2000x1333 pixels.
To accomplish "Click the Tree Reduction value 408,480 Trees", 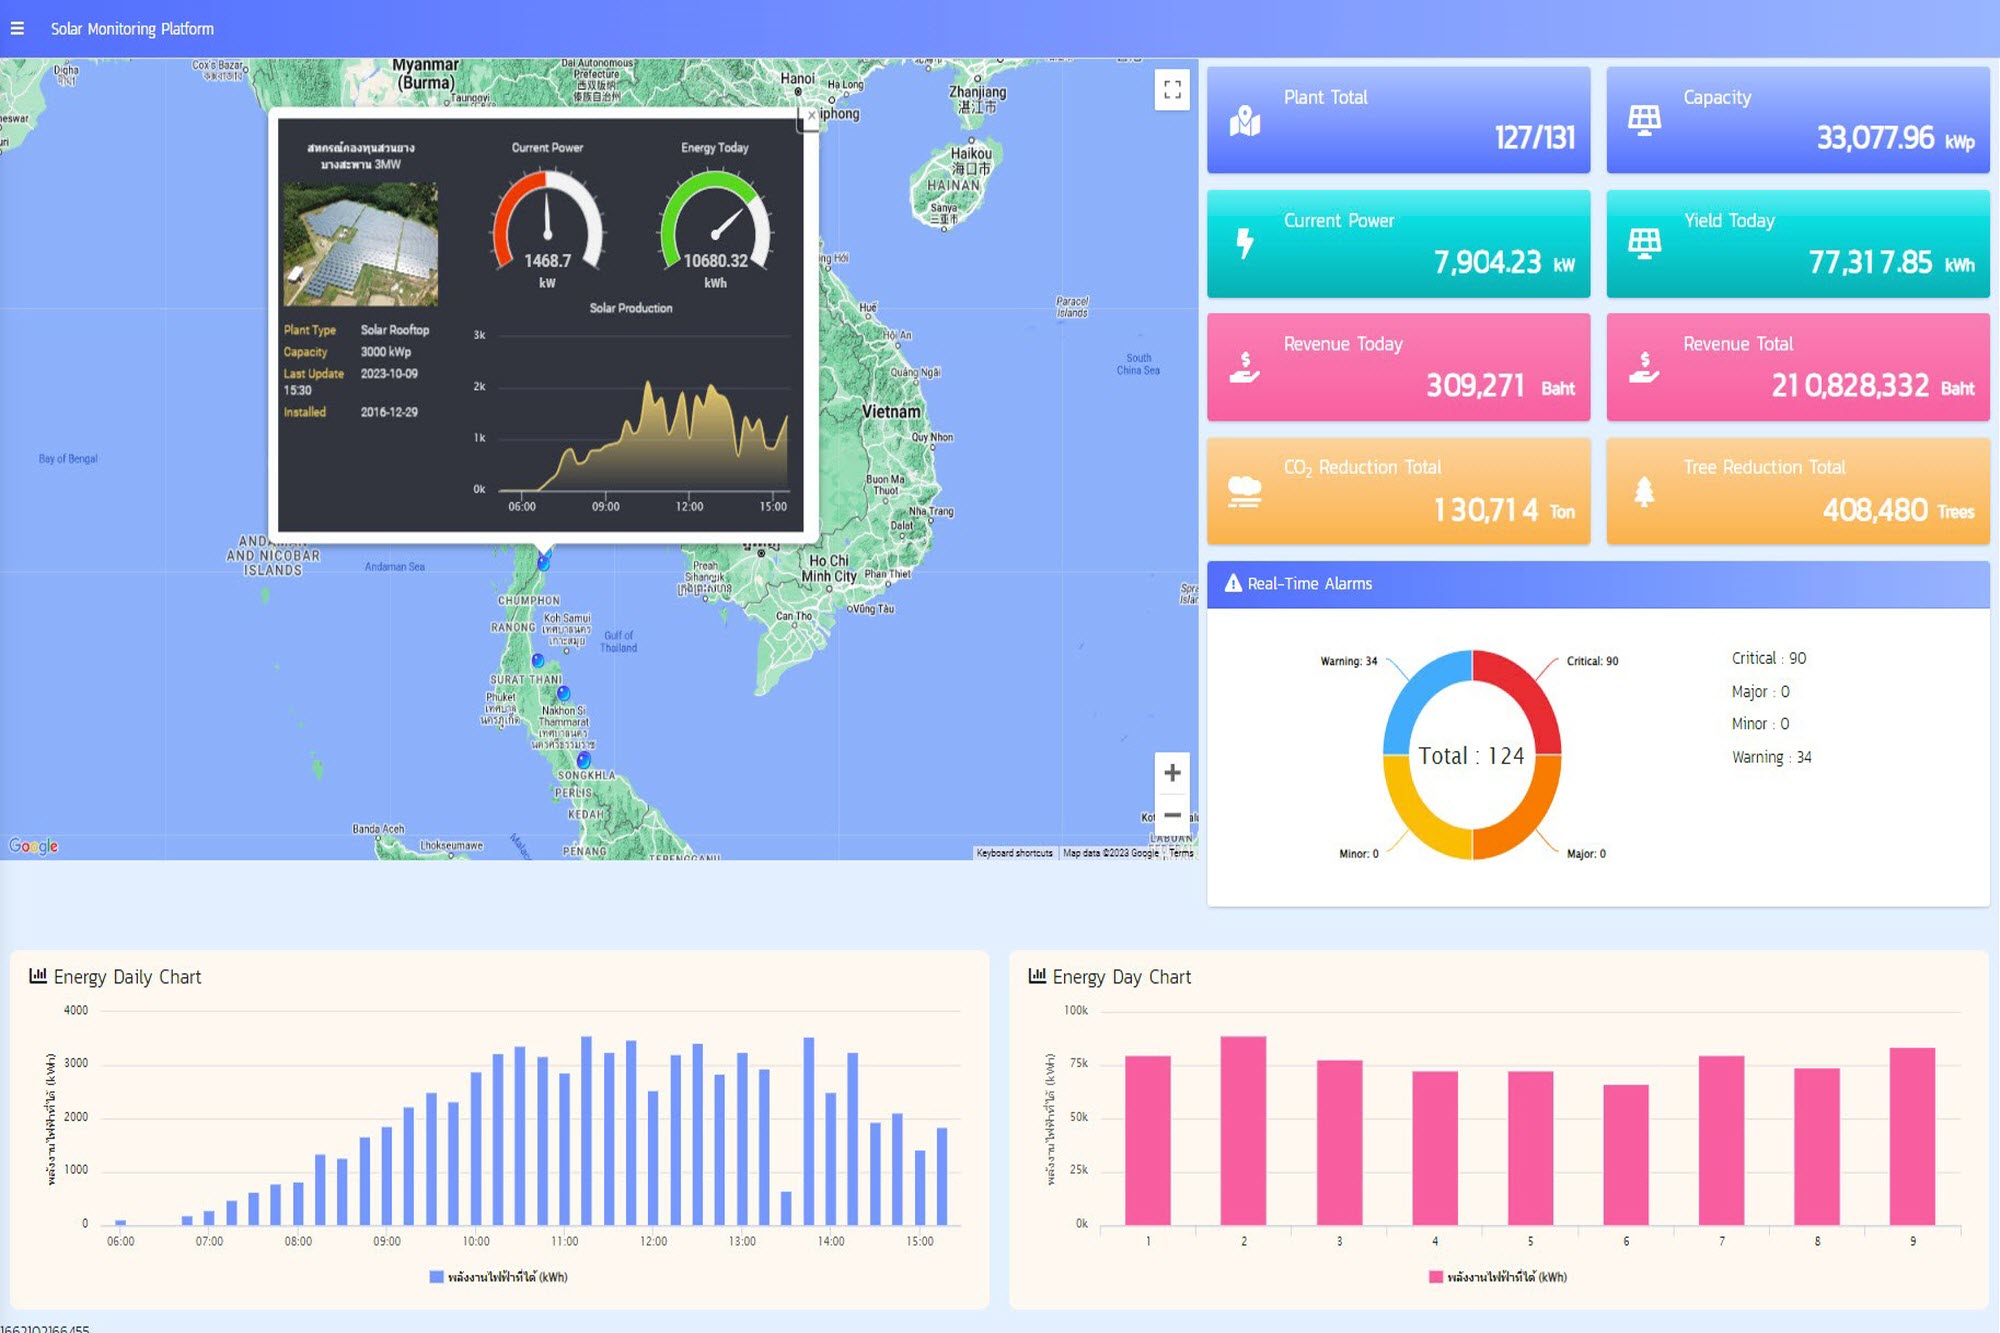I will pos(1898,510).
